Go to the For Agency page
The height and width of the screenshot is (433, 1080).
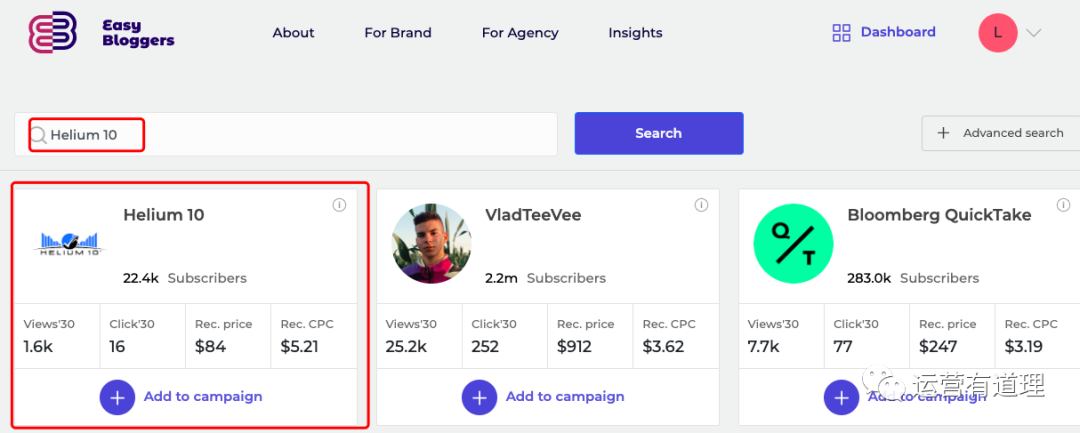(520, 33)
